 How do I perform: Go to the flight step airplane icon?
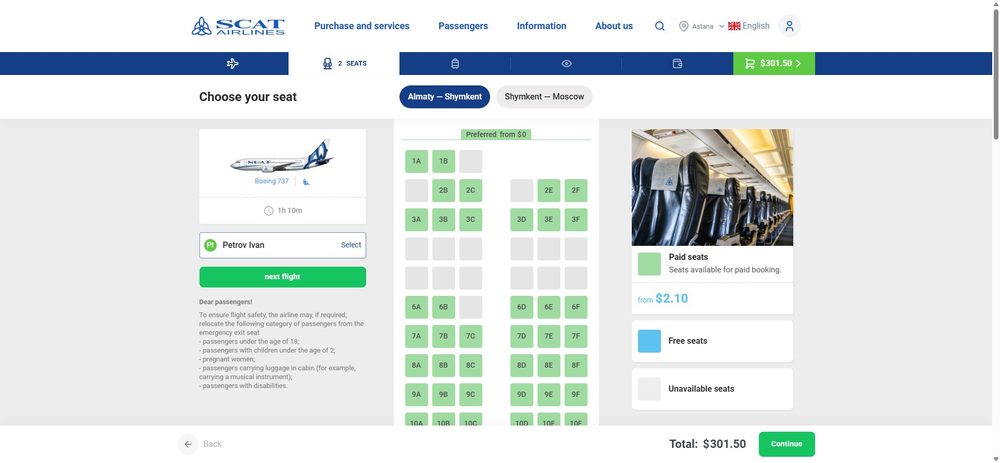coord(233,63)
